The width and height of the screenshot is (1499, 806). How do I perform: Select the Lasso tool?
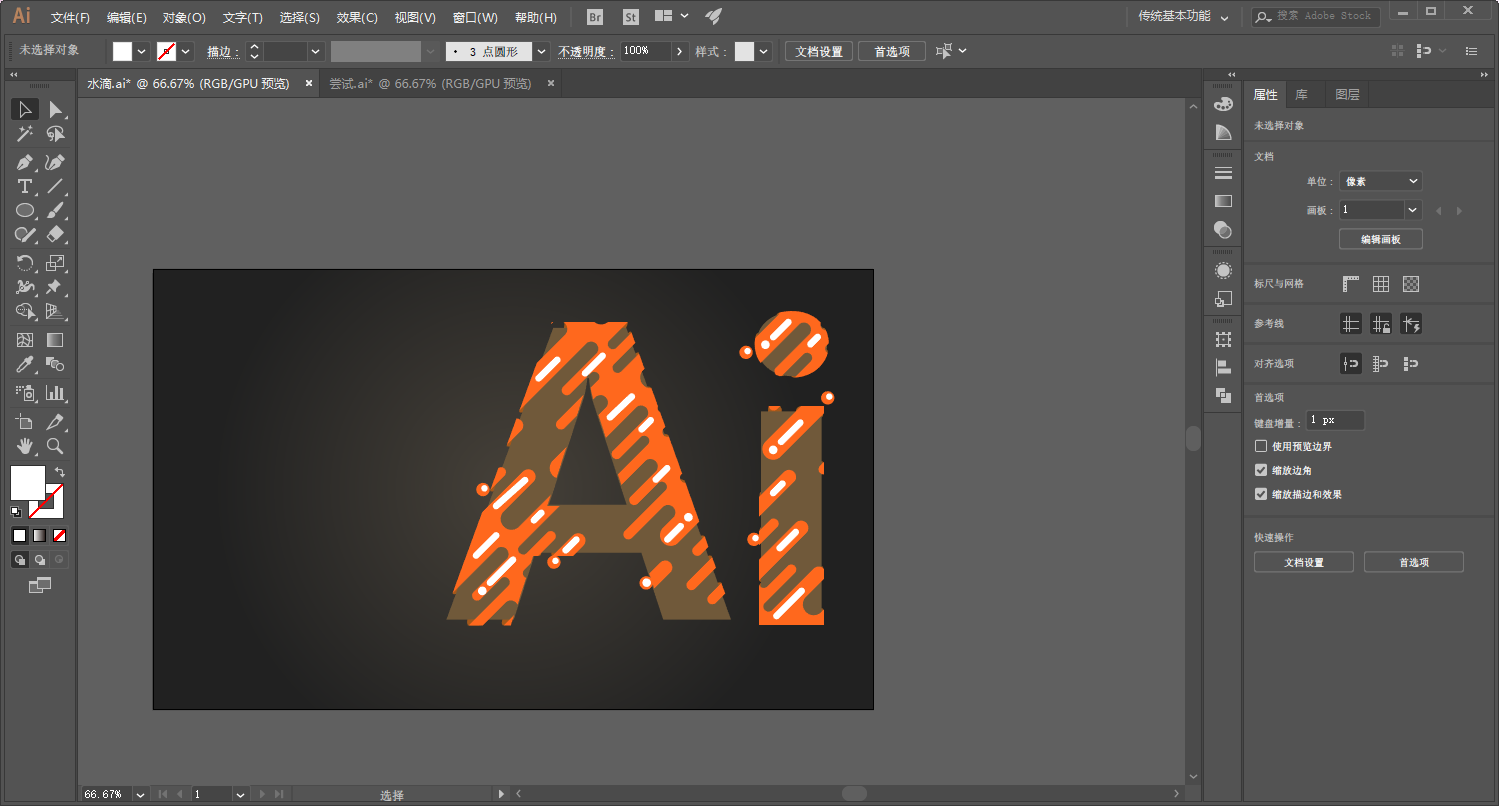(56, 133)
